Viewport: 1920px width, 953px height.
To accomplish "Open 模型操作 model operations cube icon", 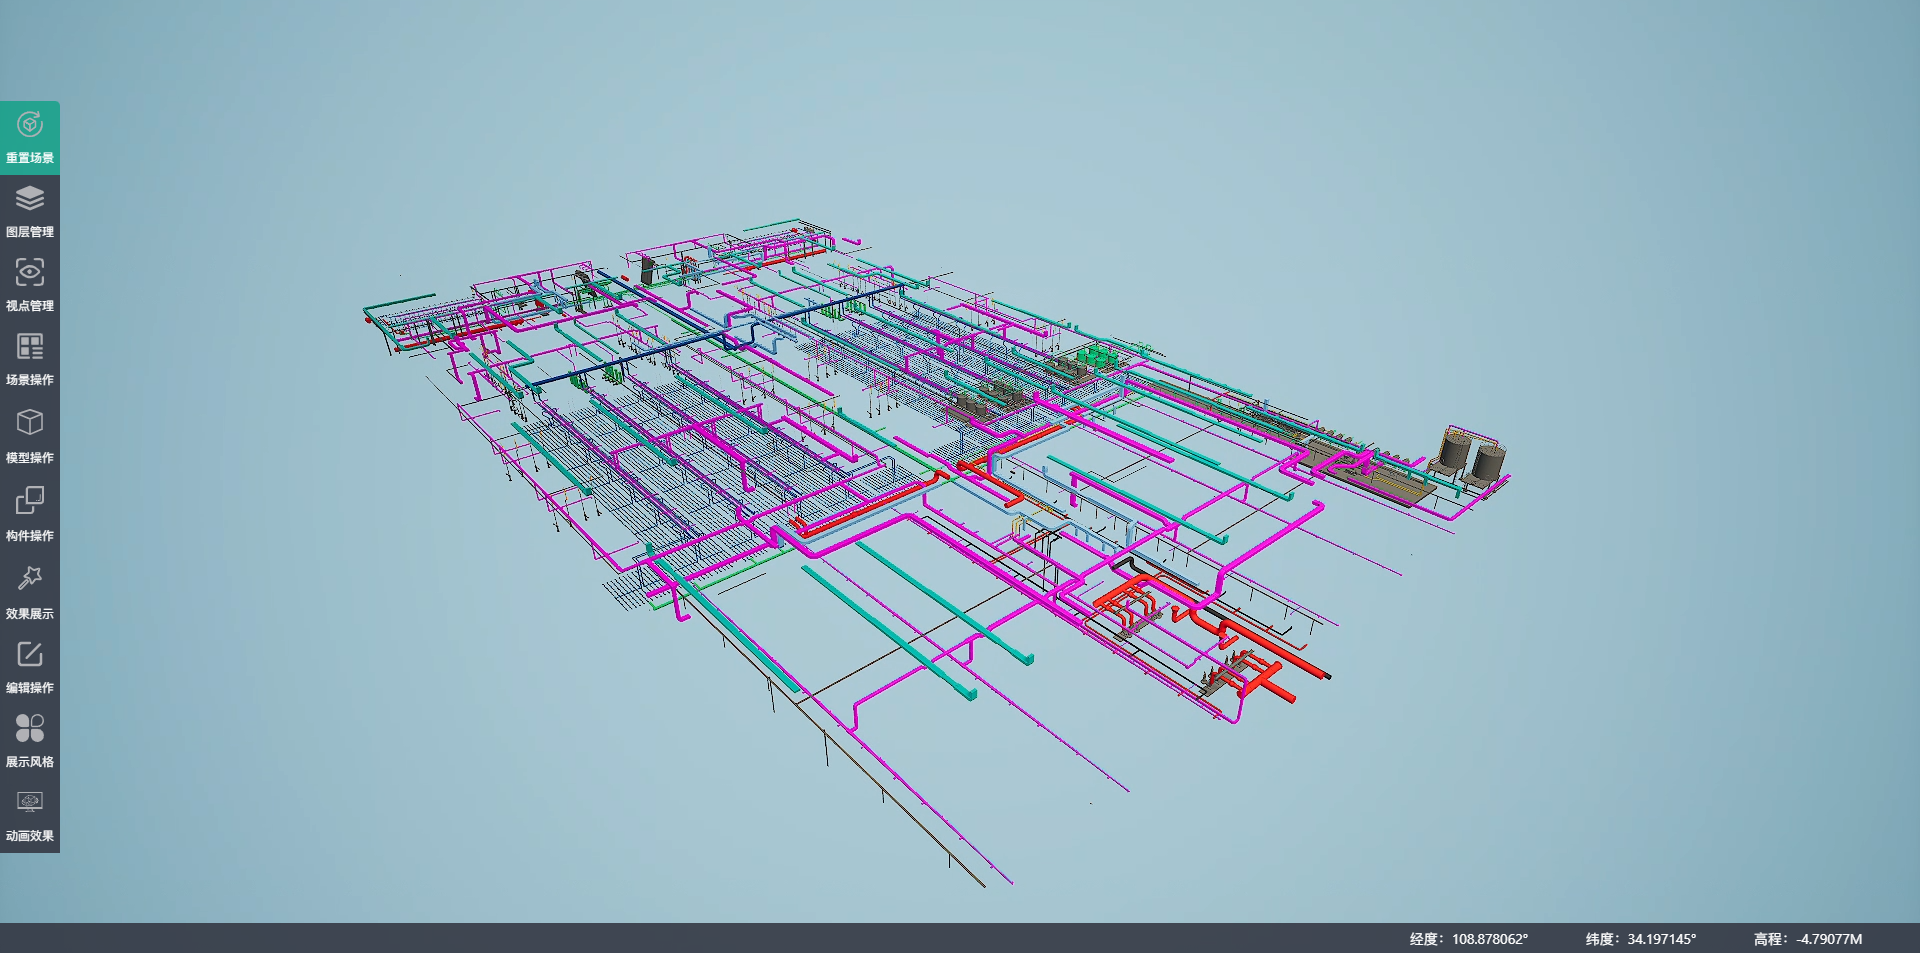I will [30, 436].
